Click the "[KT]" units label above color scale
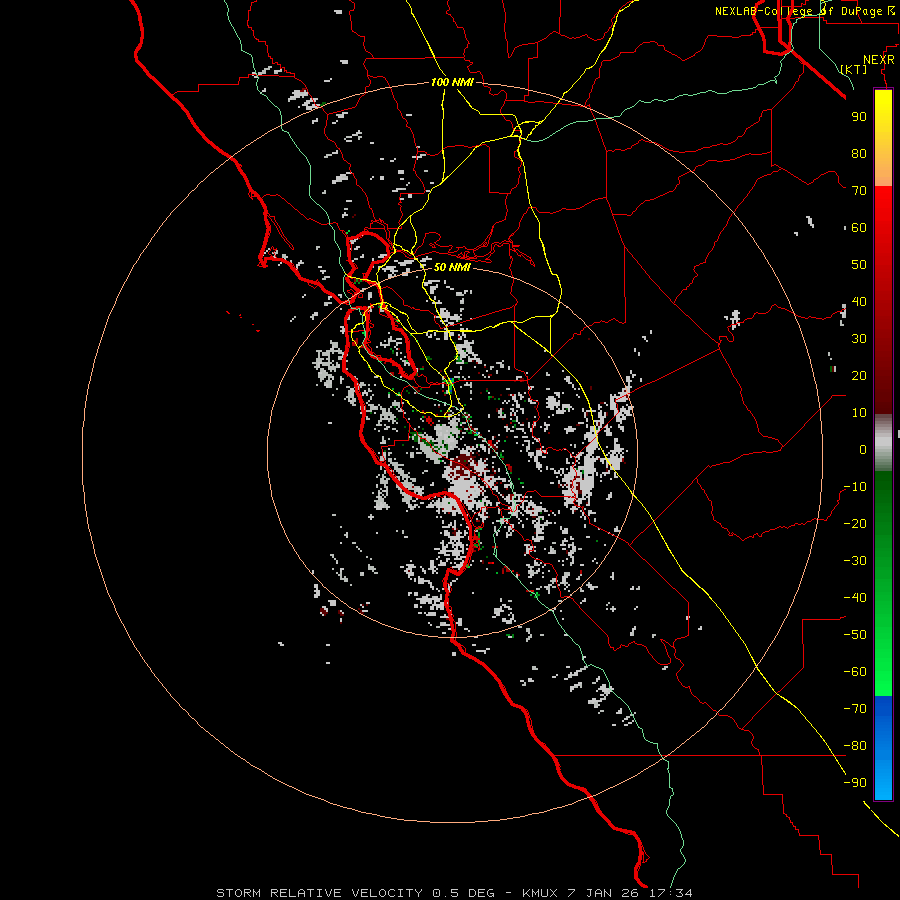 [854, 69]
